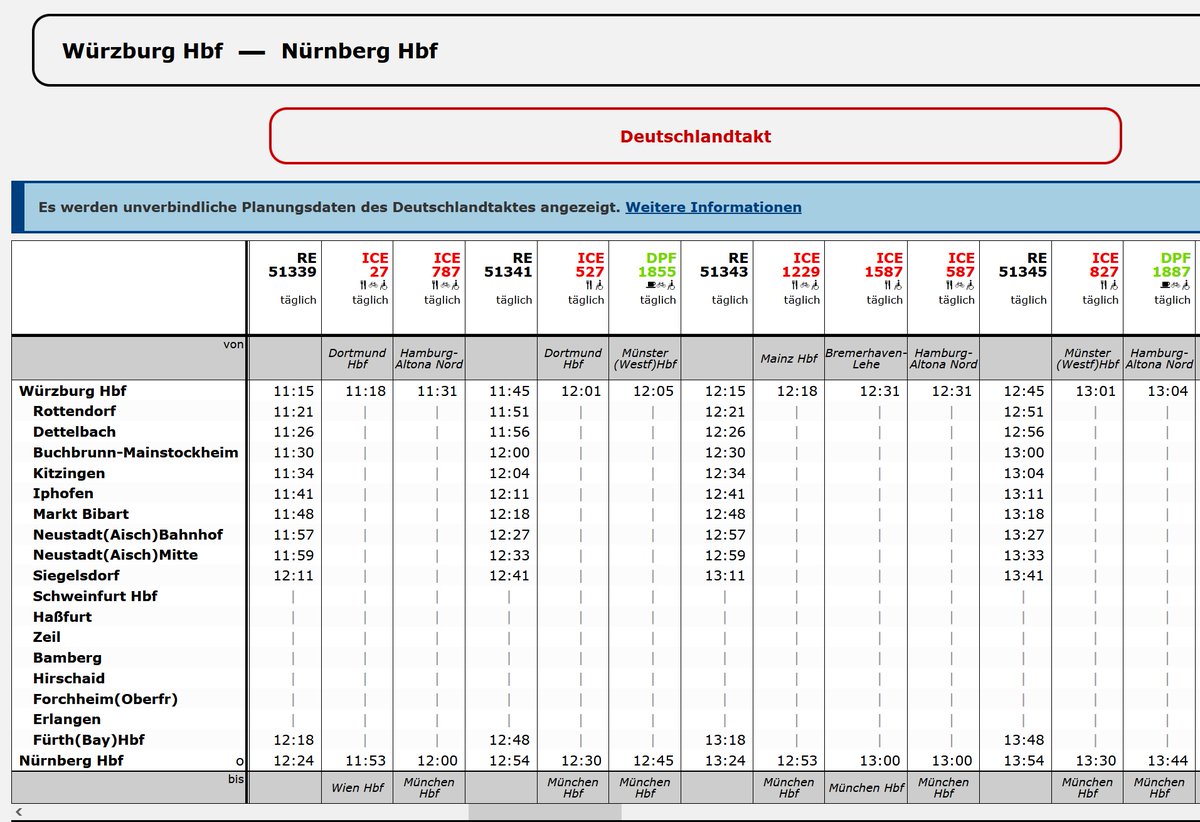Click the restaurant icon under ICE 1229
This screenshot has height=822, width=1200.
pyautogui.click(x=794, y=285)
